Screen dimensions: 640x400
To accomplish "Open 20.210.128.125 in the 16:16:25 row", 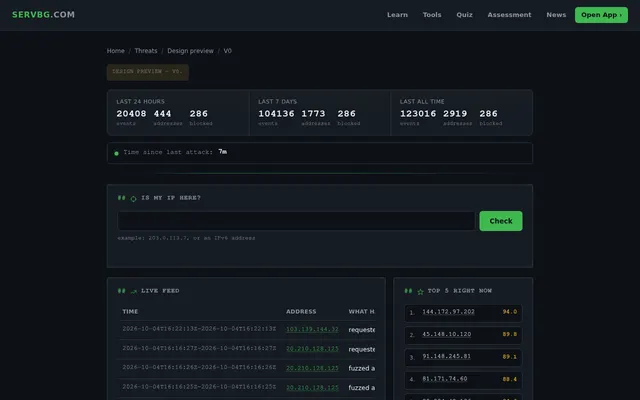I will (x=312, y=388).
